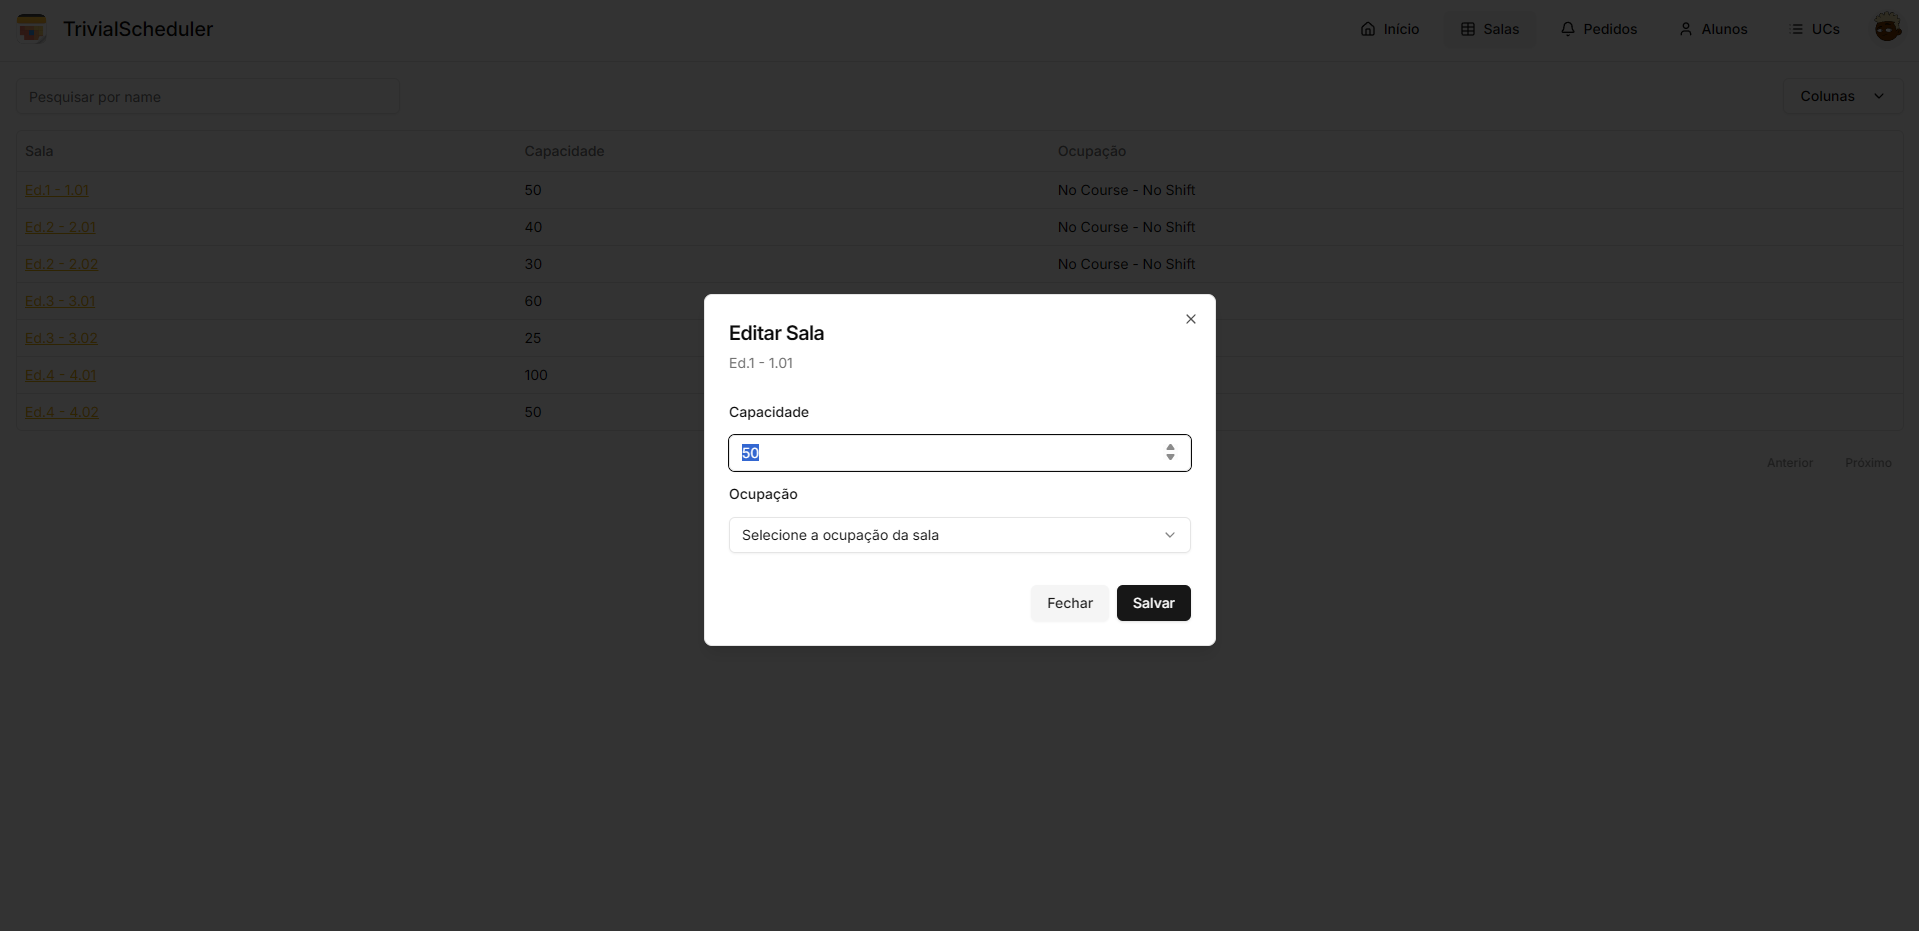
Task: Click the user avatar icon
Action: 1887,28
